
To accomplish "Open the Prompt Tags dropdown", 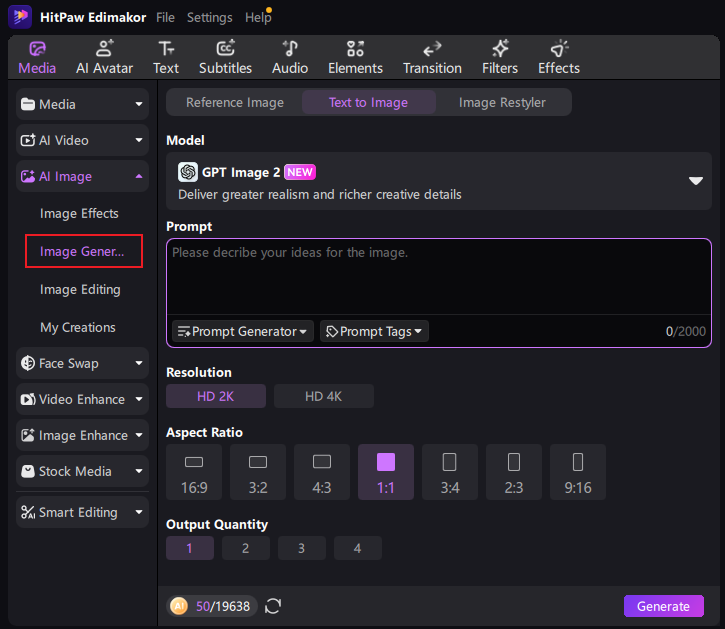I will [374, 332].
